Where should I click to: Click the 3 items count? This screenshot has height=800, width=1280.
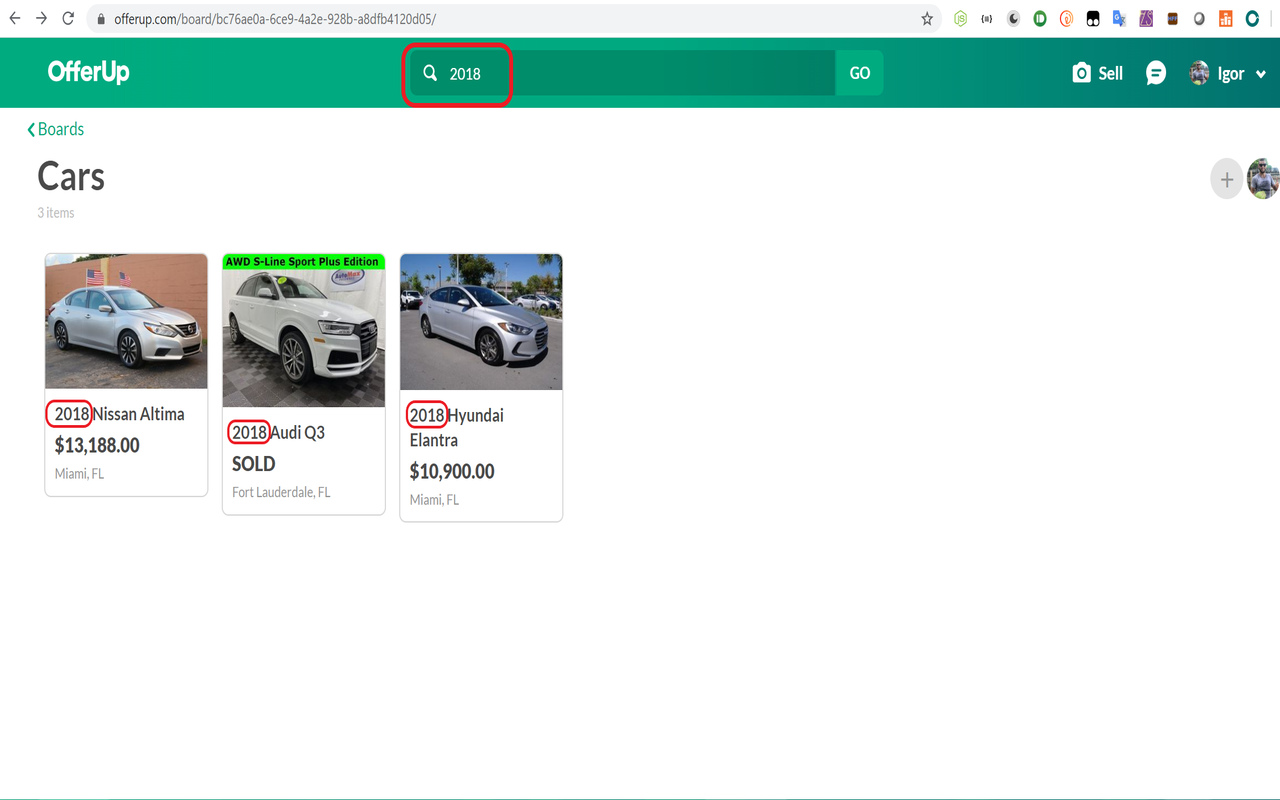pyautogui.click(x=56, y=213)
